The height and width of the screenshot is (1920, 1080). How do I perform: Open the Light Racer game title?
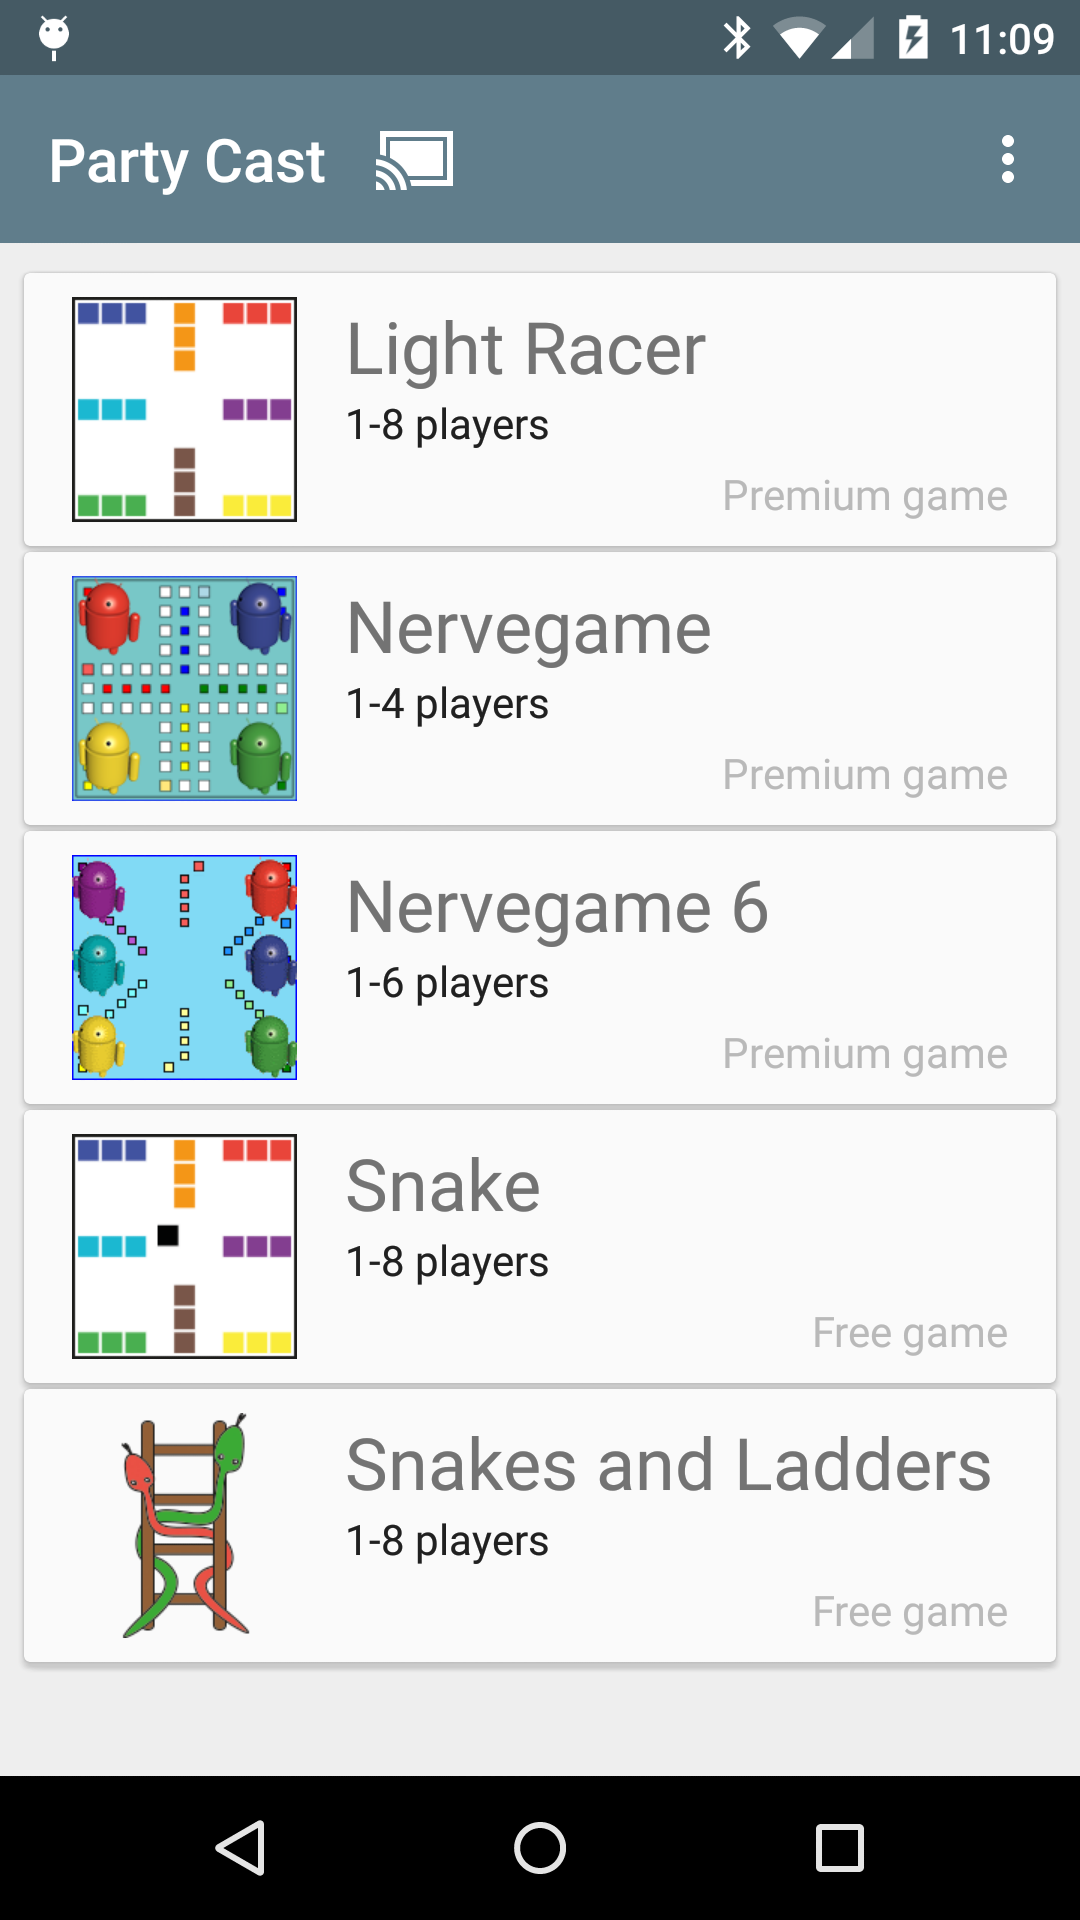tap(526, 350)
